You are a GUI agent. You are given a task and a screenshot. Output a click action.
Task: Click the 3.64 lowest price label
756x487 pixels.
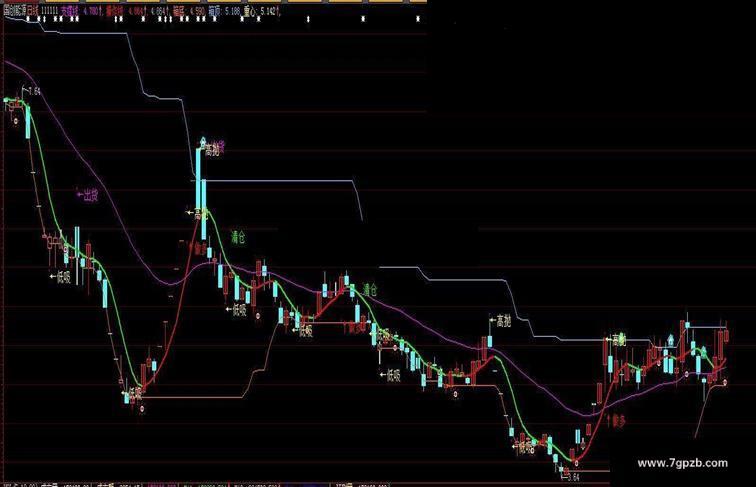pos(573,477)
